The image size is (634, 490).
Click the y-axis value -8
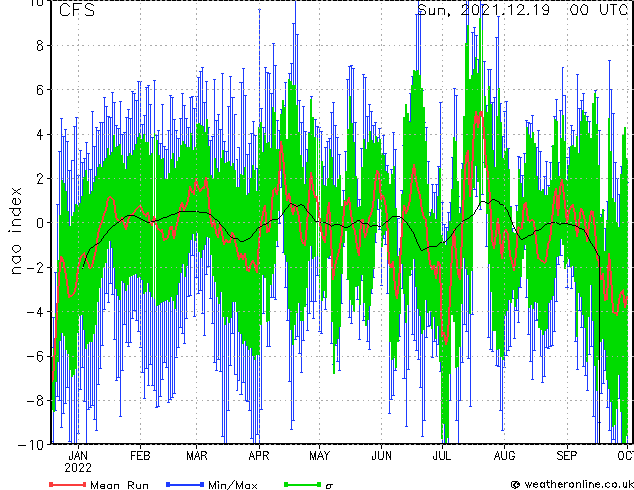(x=35, y=401)
